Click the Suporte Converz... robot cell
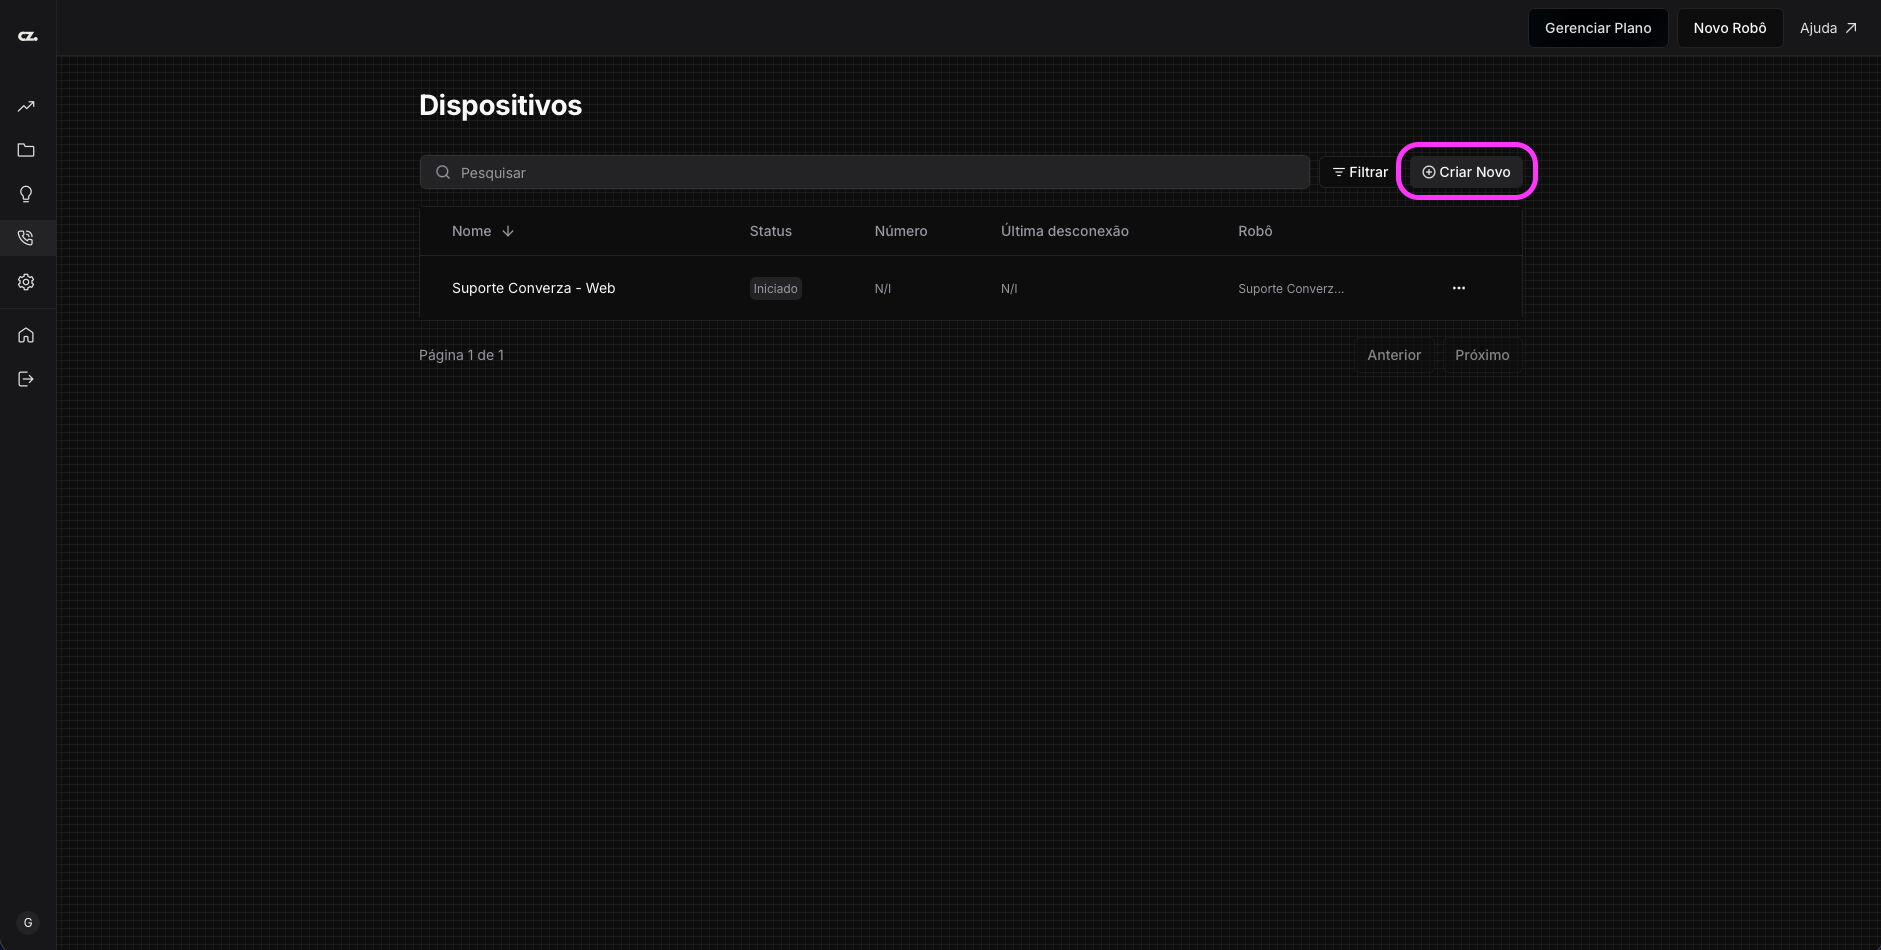The height and width of the screenshot is (950, 1881). [x=1291, y=288]
